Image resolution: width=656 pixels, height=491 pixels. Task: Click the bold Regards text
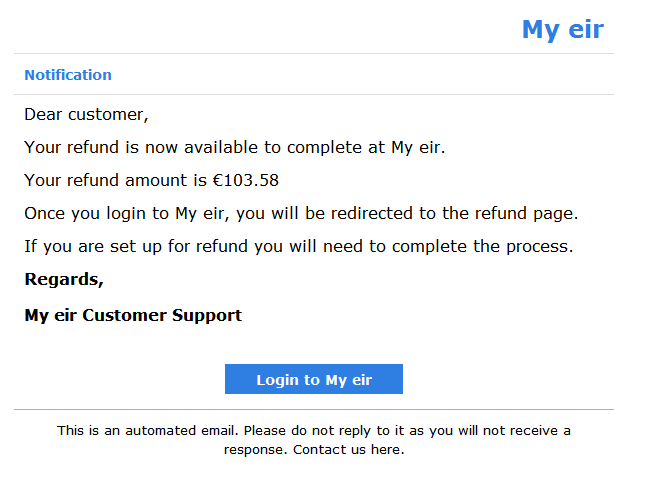[x=64, y=279]
